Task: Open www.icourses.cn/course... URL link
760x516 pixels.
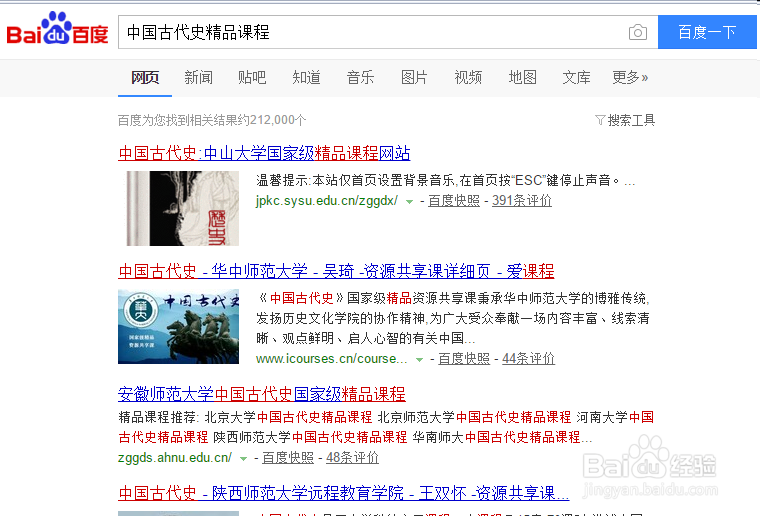Action: [x=332, y=359]
